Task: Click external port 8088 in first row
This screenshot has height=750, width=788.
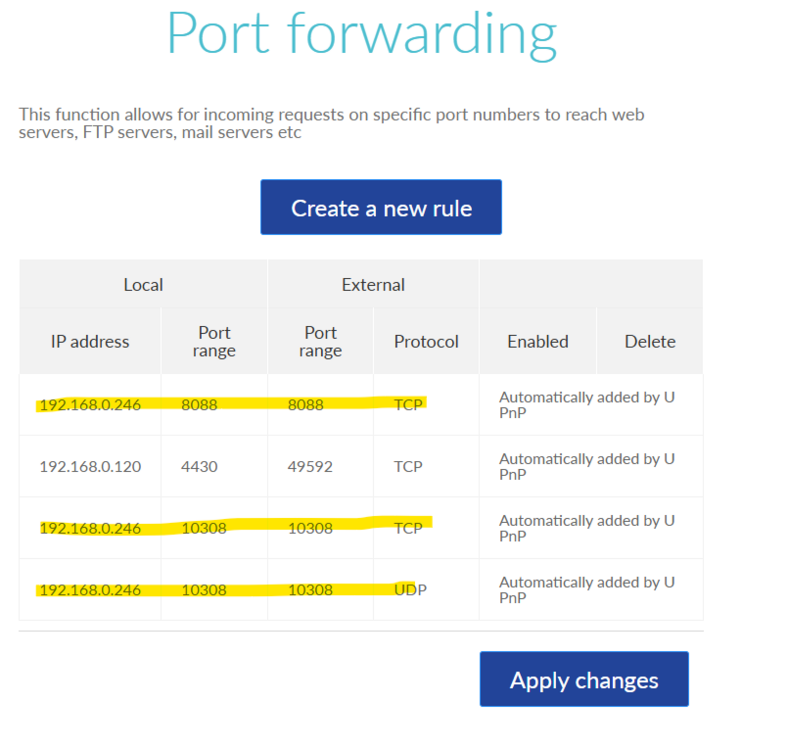Action: pos(305,405)
